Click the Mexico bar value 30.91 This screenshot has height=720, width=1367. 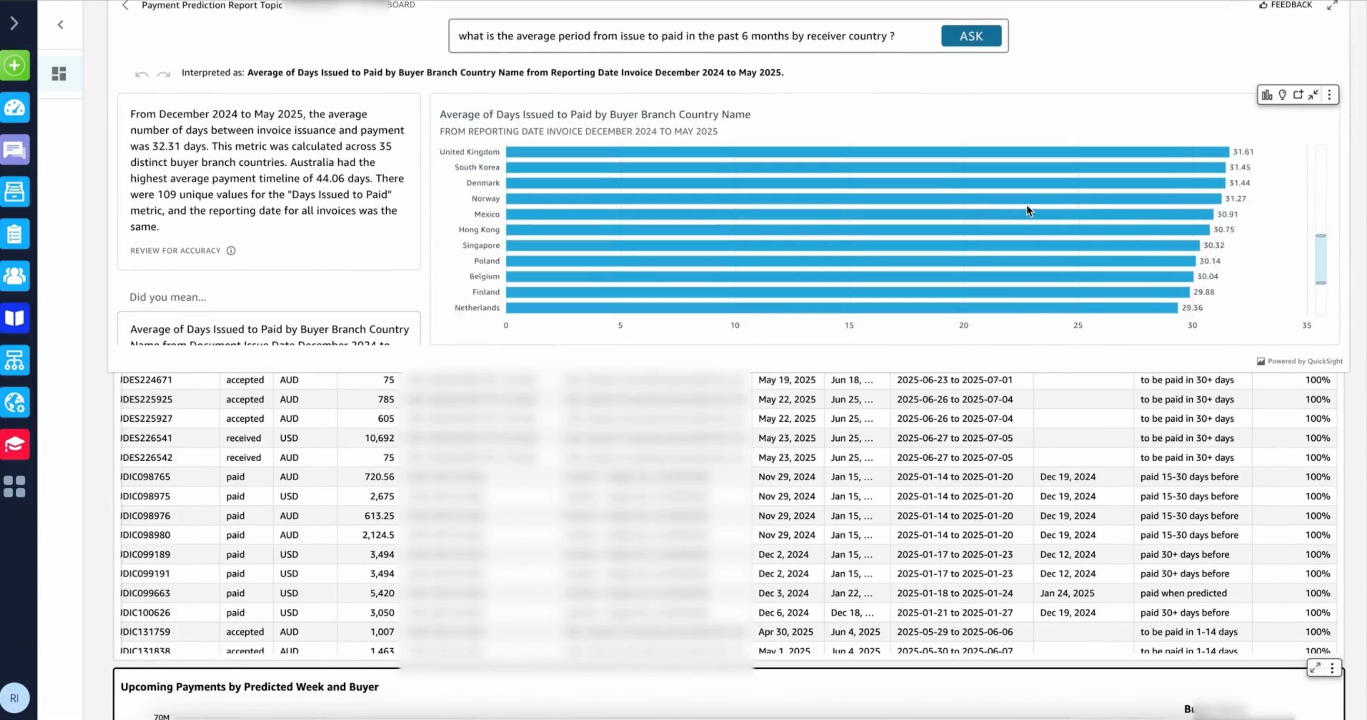1227,215
